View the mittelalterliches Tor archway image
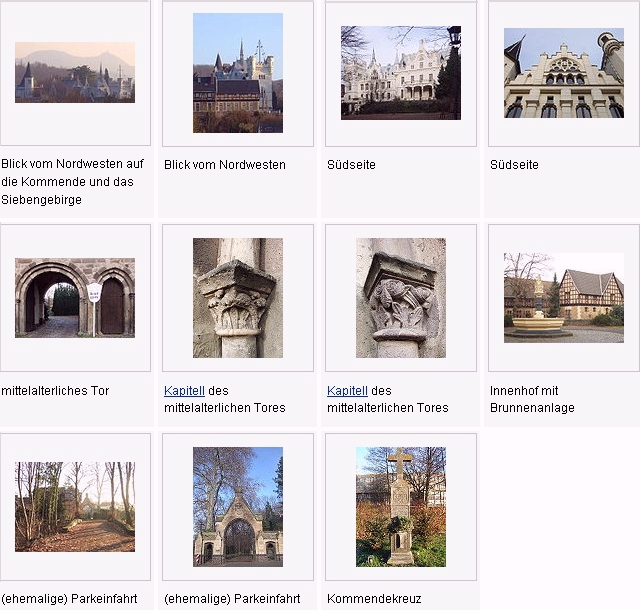Image resolution: width=640 pixels, height=610 pixels. click(75, 297)
